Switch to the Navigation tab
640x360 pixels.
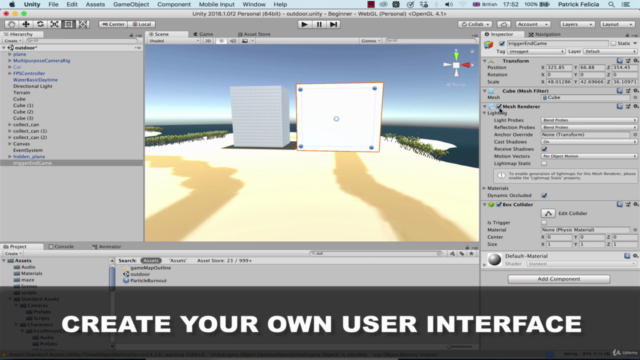tap(544, 34)
